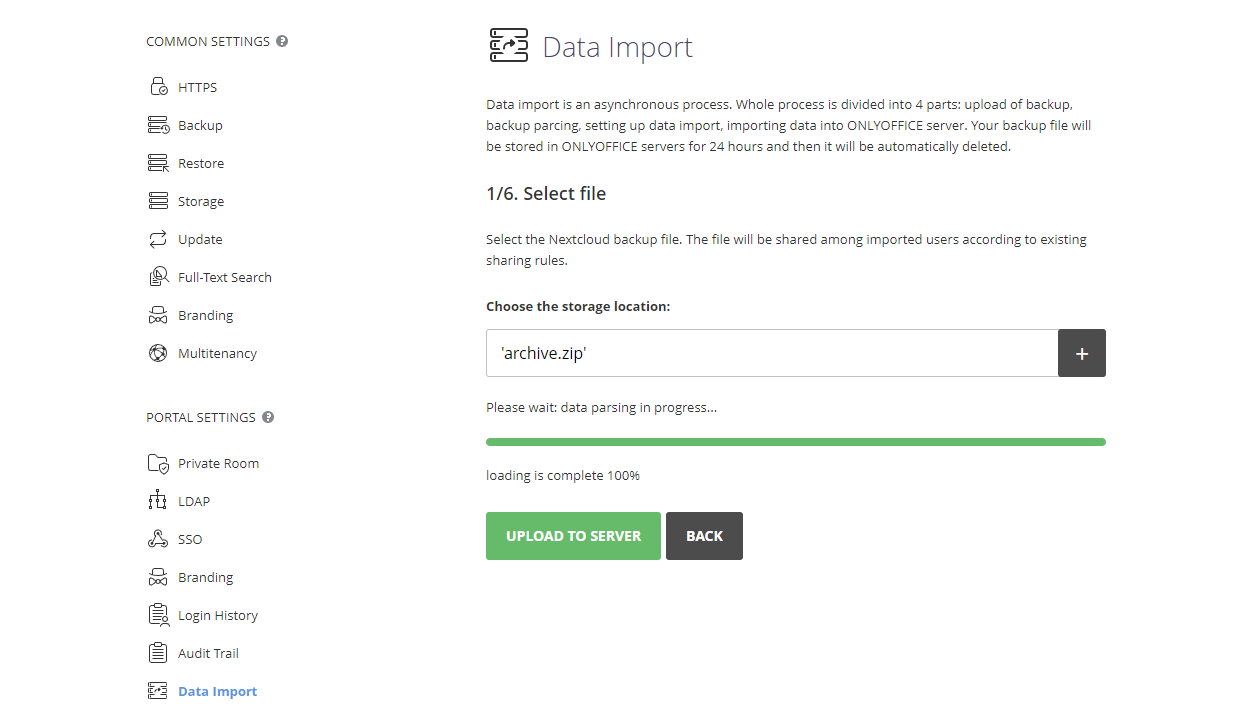
Task: Select the SSO key icon
Action: tap(158, 538)
